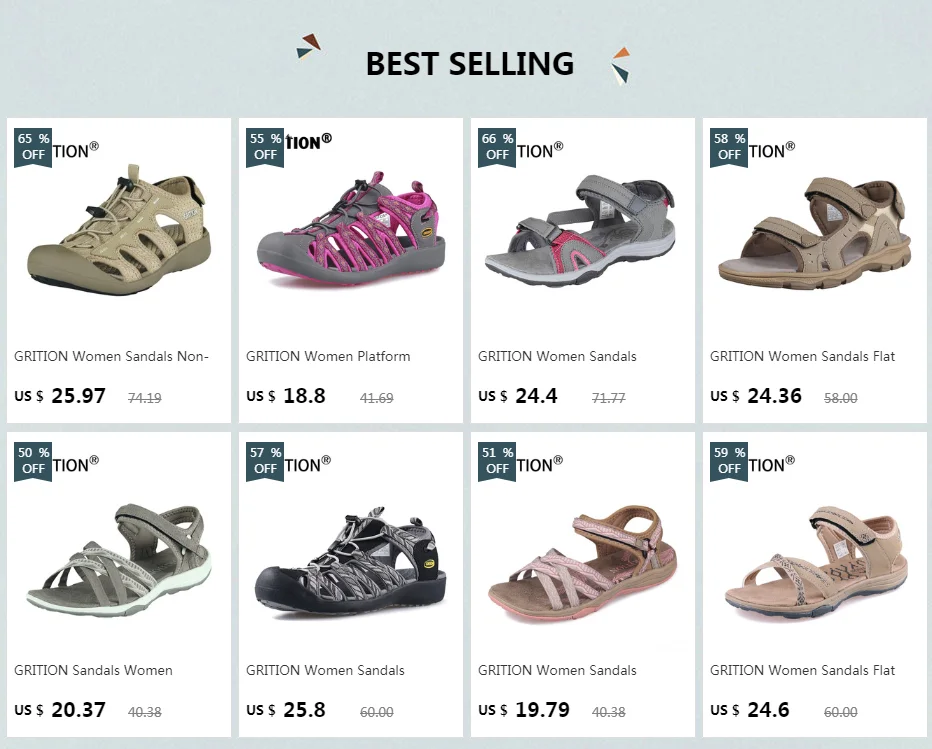Open the black closed-toe sandal image
The width and height of the screenshot is (932, 749).
351,556
